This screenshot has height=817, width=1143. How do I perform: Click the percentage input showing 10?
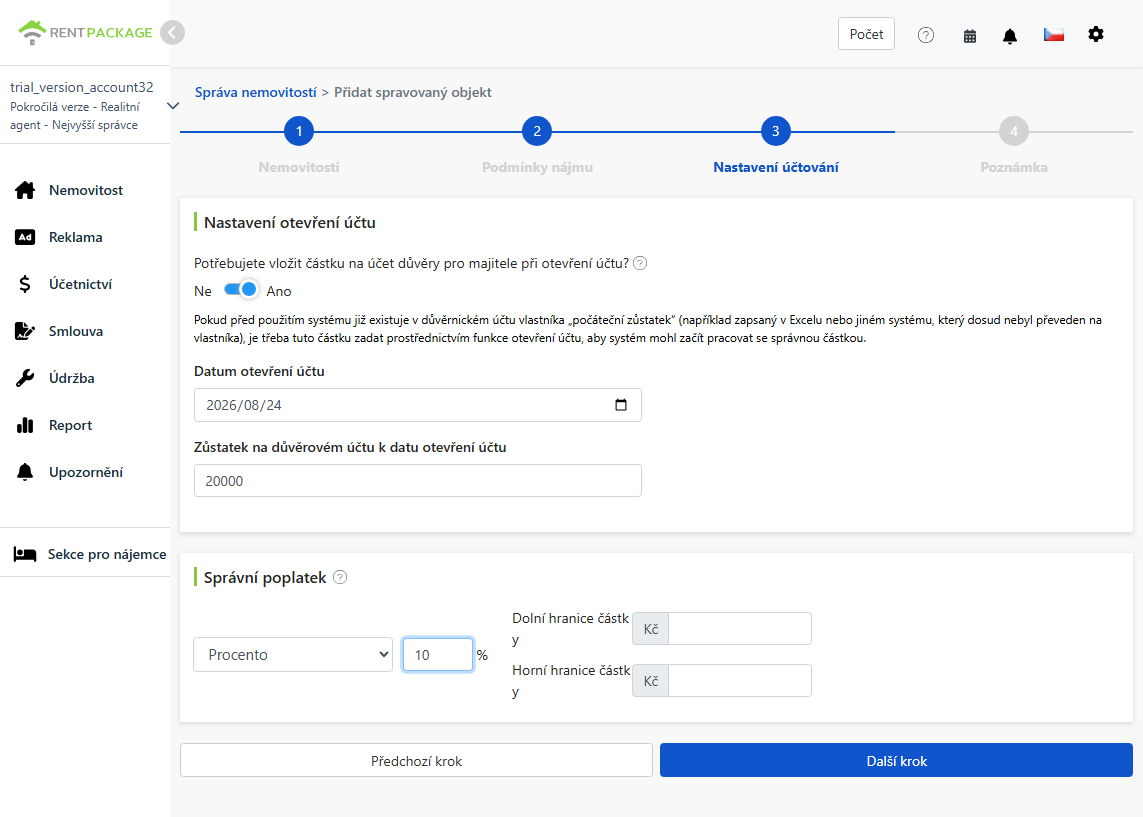coord(438,654)
